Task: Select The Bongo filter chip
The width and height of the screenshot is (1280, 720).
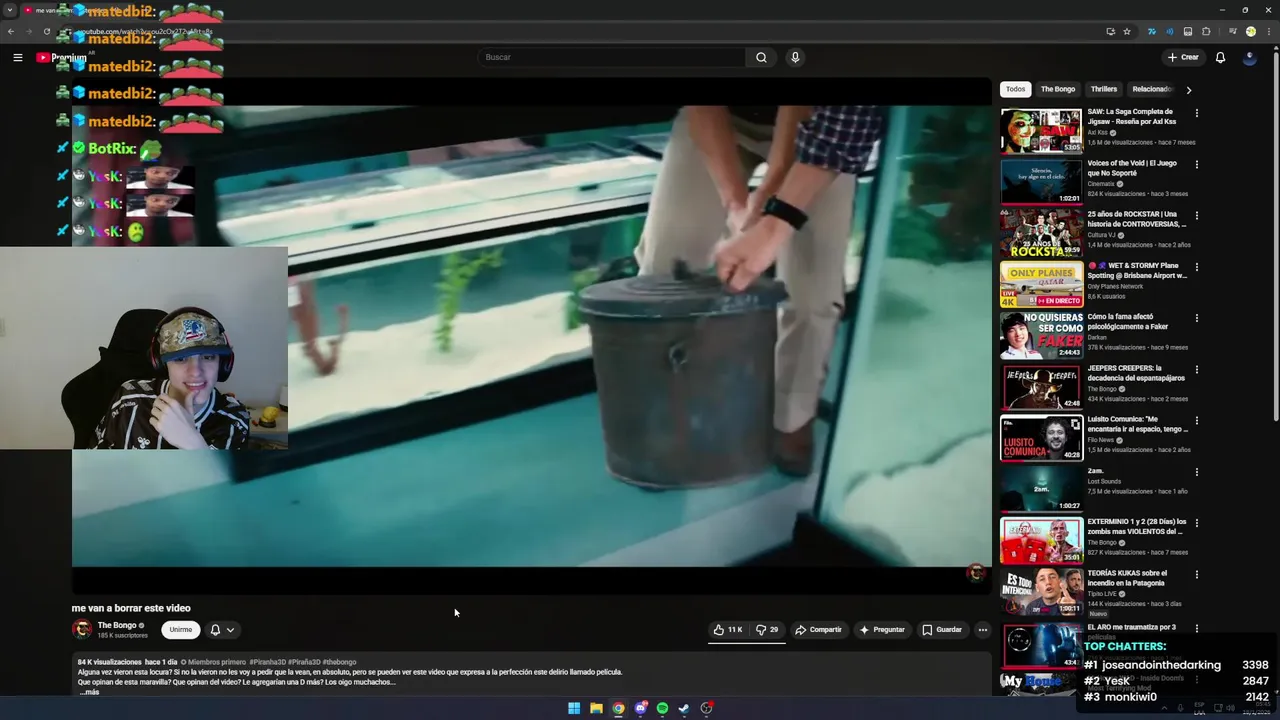Action: tap(1058, 89)
